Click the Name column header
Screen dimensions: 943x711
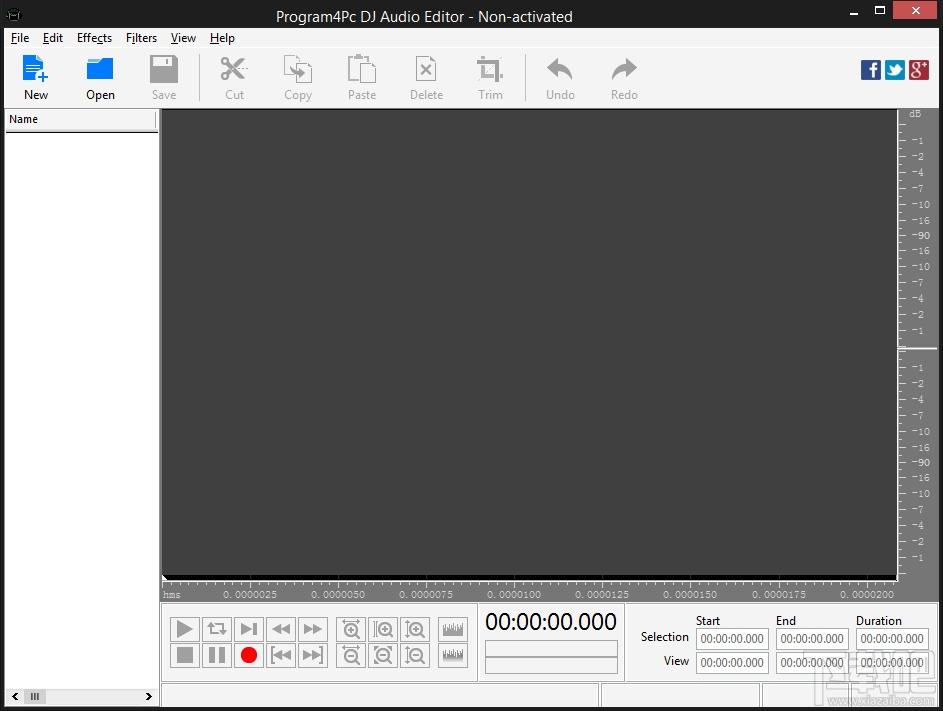click(x=81, y=120)
